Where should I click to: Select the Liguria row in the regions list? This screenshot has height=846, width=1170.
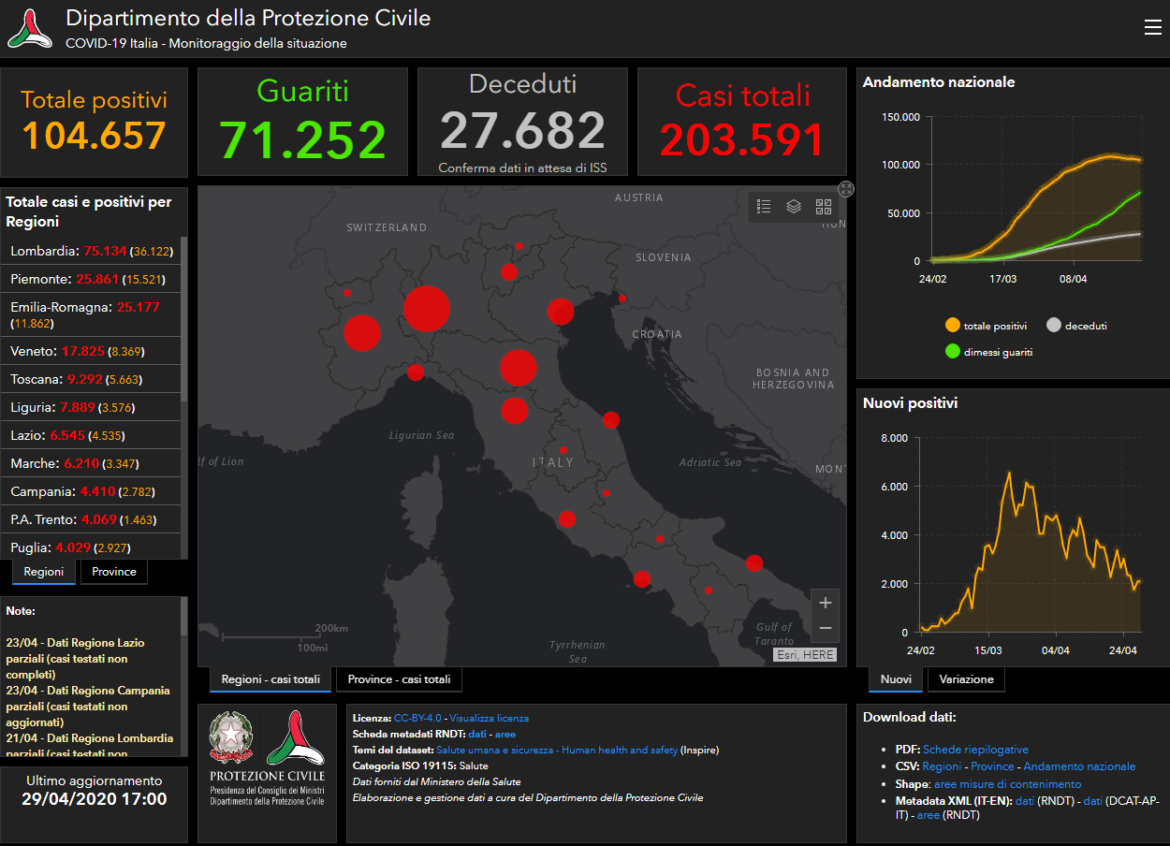[91, 407]
